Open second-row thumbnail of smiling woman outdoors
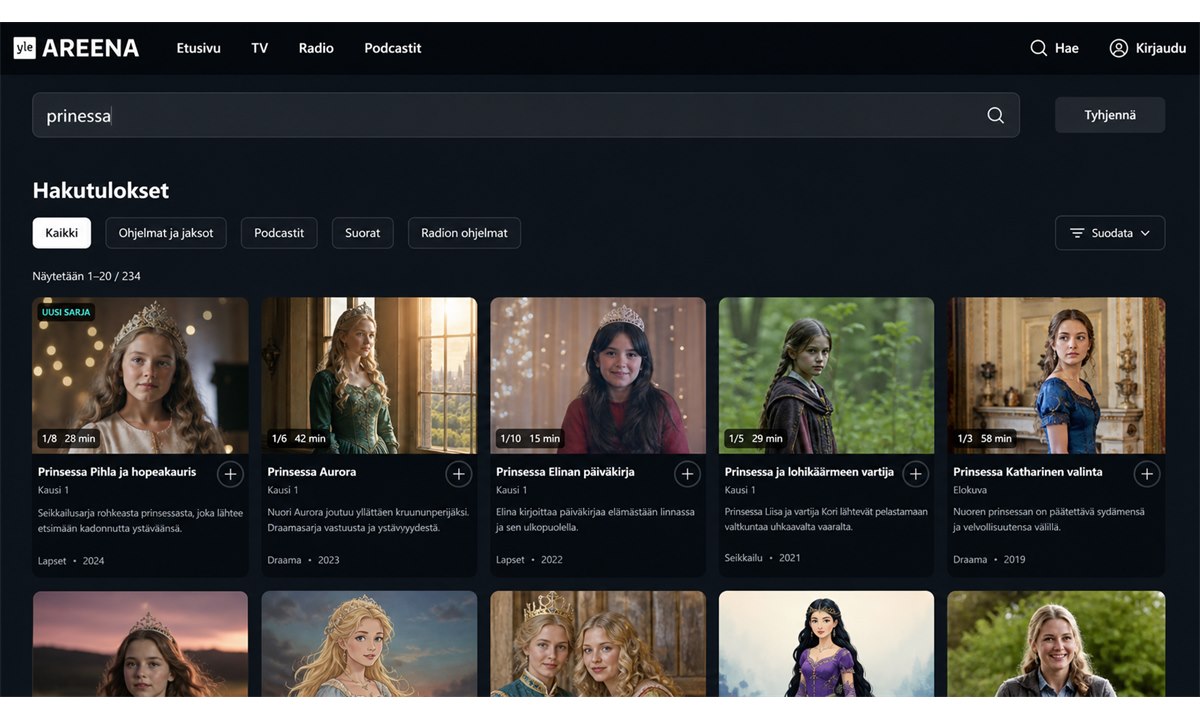Screen dimensions: 1200x720 click(x=1056, y=644)
